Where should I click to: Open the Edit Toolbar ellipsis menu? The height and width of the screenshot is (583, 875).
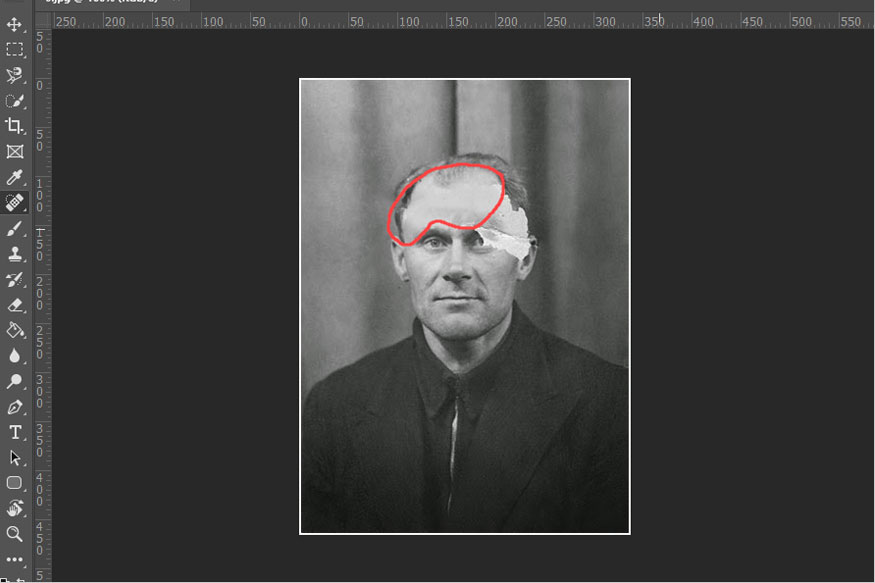(15, 559)
